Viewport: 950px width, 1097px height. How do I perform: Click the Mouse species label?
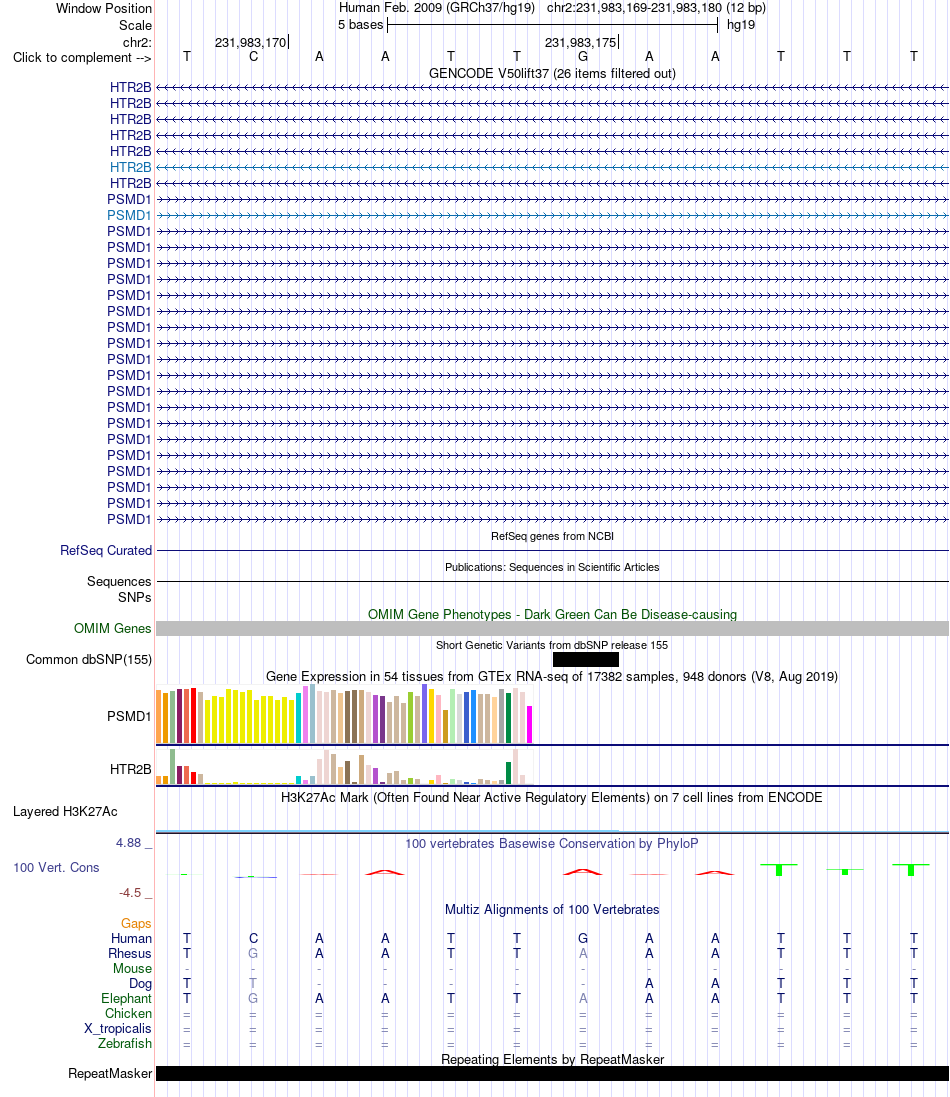point(132,968)
